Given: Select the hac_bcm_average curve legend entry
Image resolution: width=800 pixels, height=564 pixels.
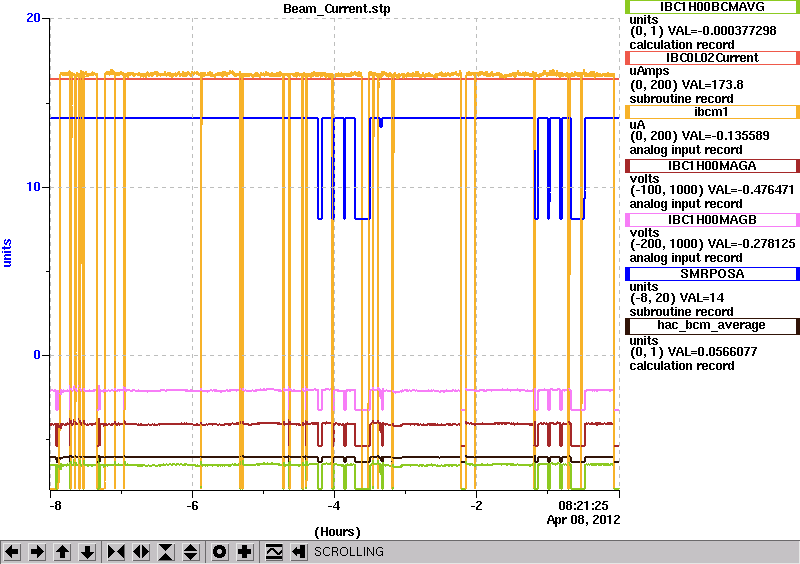Looking at the screenshot, I should pos(712,326).
